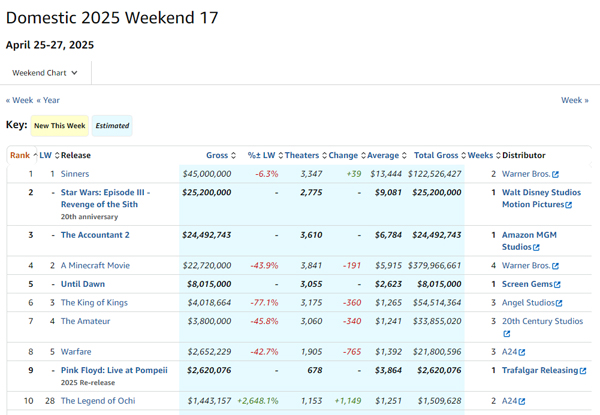600x415 pixels.
Task: Sort table by Rank column
Action: (23, 155)
